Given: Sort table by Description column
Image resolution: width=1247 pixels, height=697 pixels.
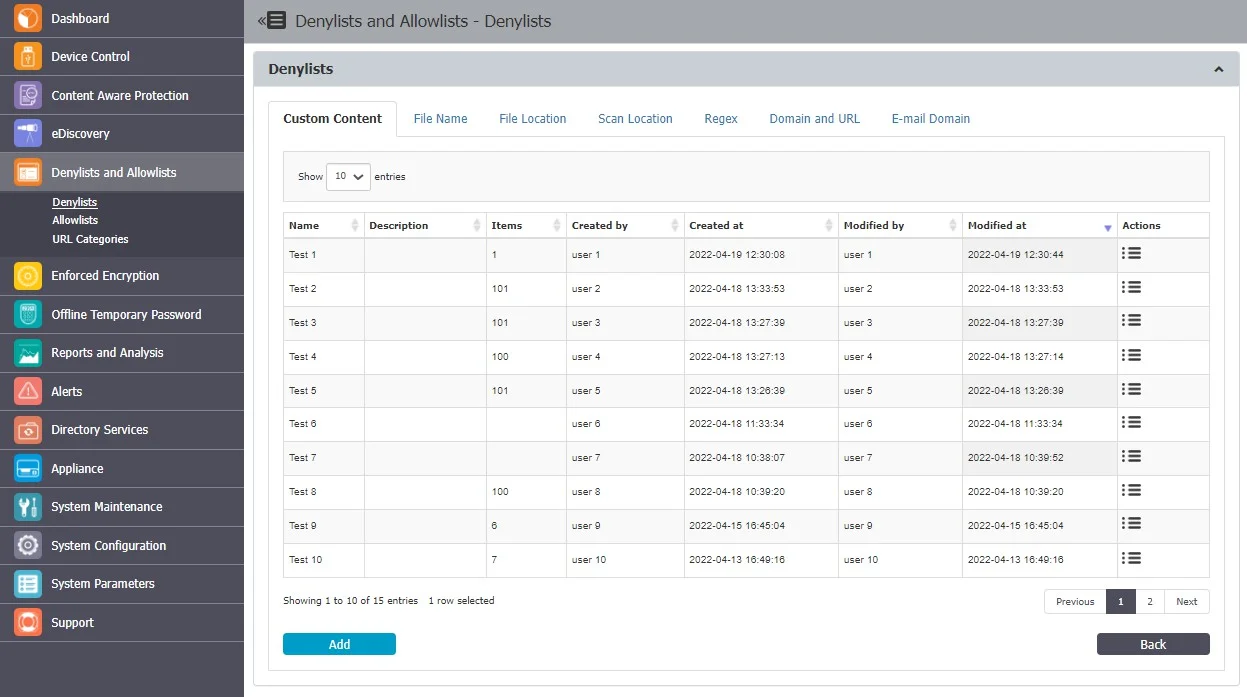Looking at the screenshot, I should point(424,225).
